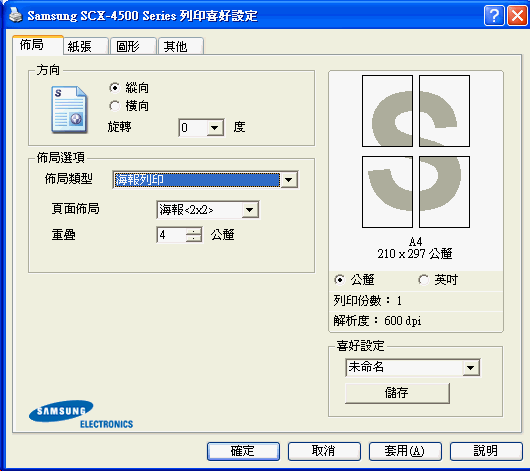Click the document orientation preview icon

click(69, 110)
